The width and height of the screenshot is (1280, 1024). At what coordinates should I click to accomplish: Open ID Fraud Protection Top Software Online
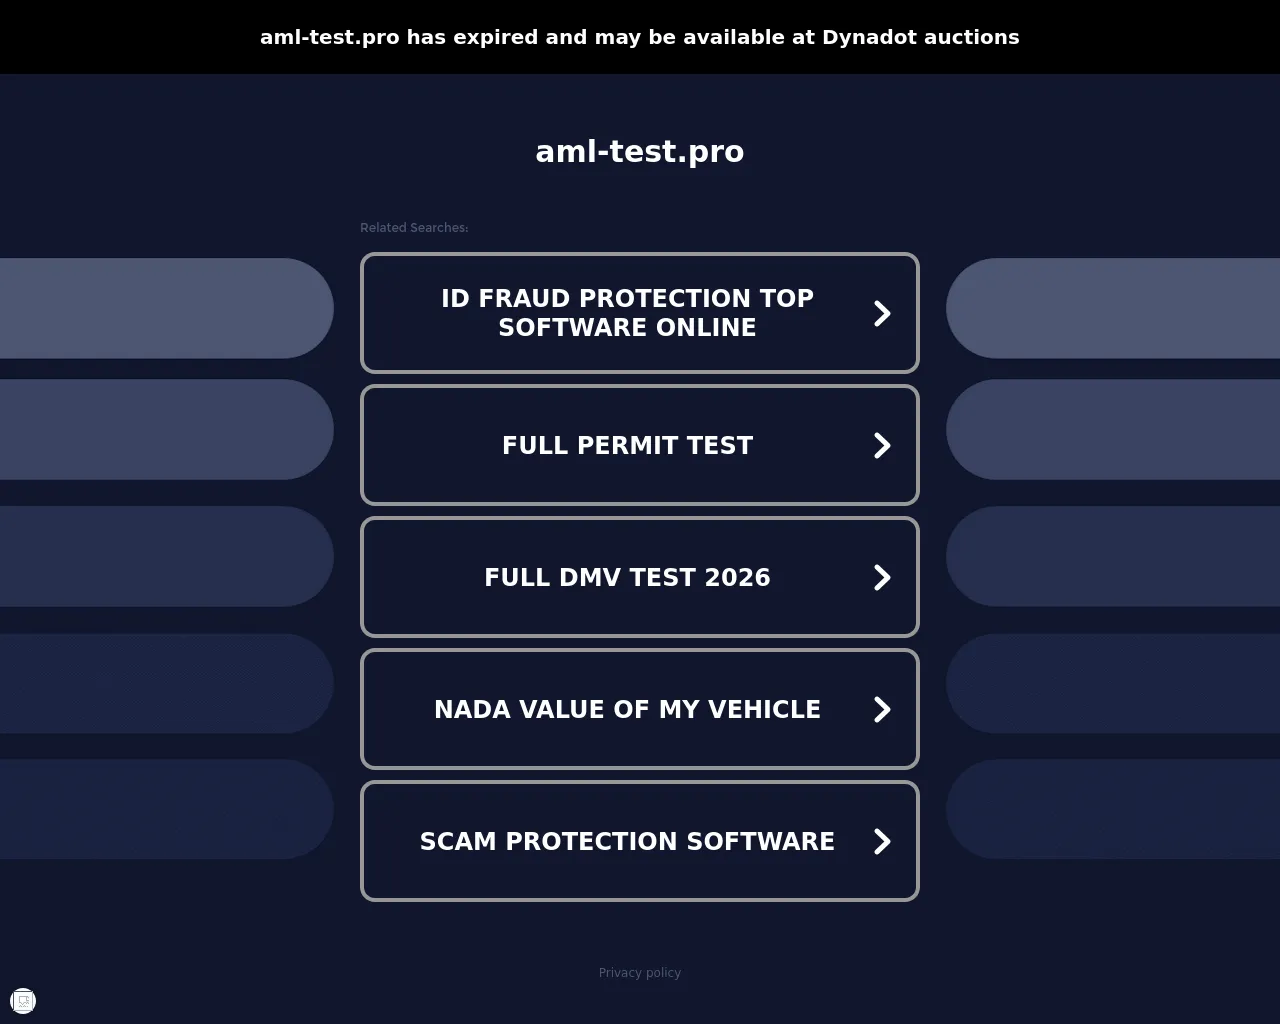point(640,313)
